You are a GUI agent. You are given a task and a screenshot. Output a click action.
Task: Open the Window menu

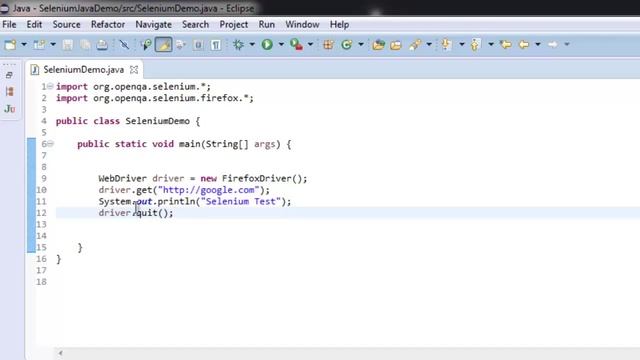point(302,24)
